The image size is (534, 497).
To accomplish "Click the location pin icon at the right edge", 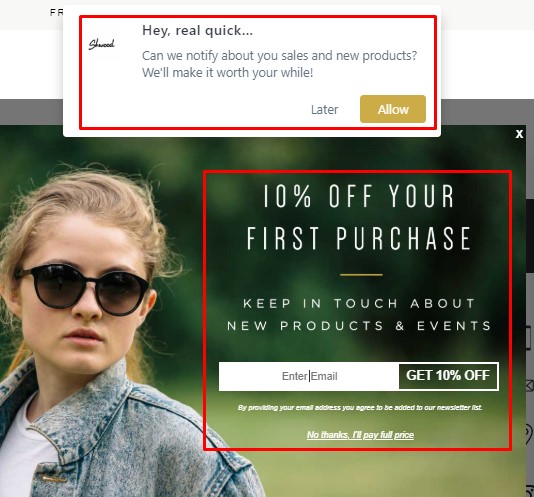I will 530,433.
